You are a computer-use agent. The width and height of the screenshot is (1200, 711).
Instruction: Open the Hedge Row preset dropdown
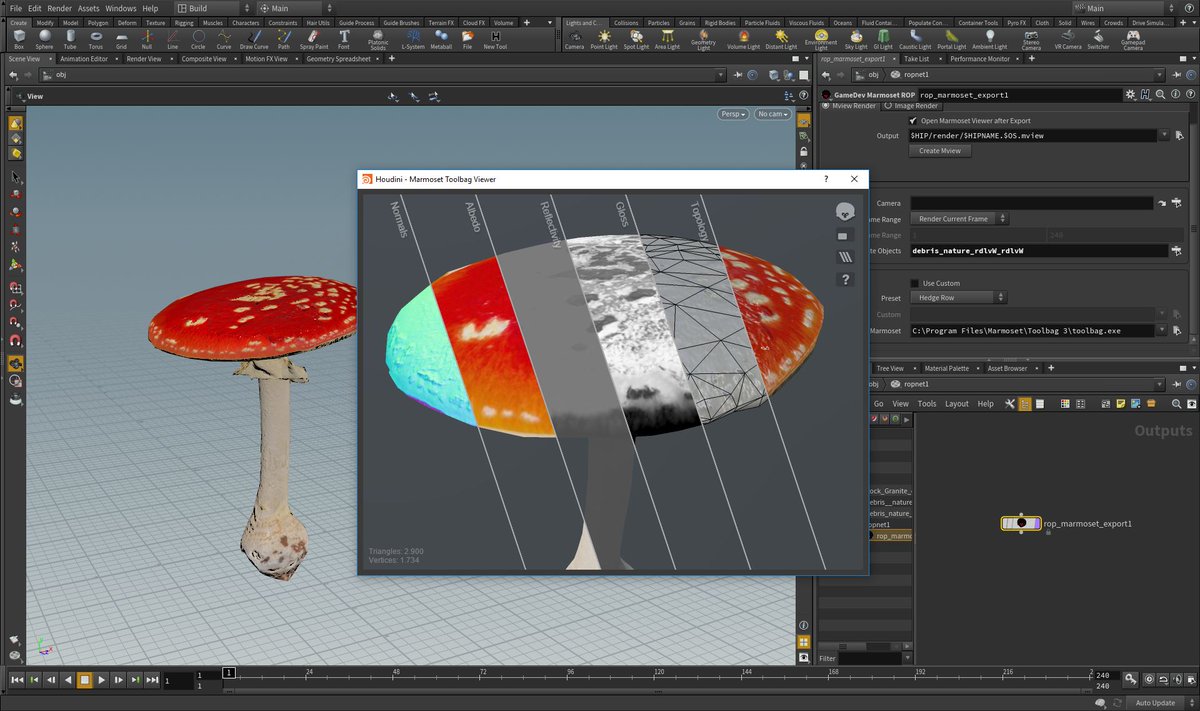(x=959, y=298)
